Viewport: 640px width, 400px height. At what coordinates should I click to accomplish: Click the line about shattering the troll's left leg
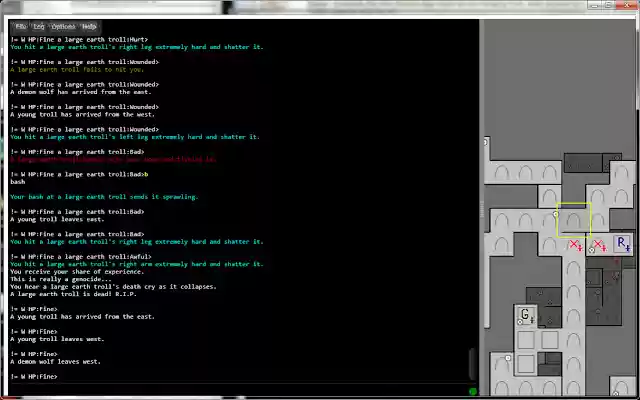tap(135, 137)
